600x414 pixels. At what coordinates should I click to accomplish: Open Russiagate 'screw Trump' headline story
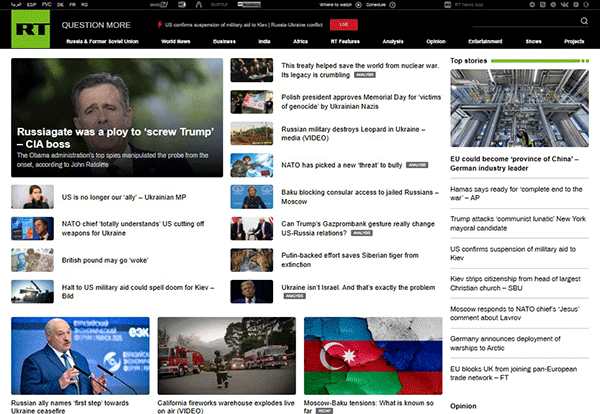tap(115, 138)
